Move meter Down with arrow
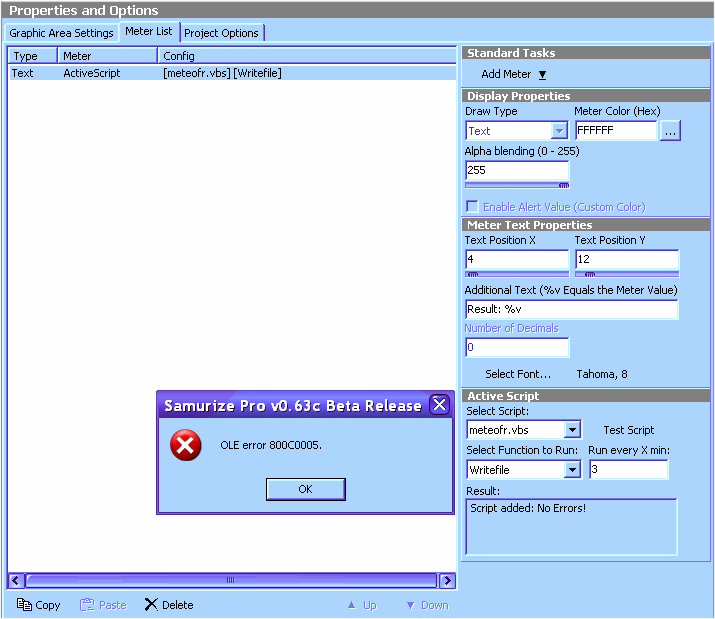 click(x=411, y=605)
